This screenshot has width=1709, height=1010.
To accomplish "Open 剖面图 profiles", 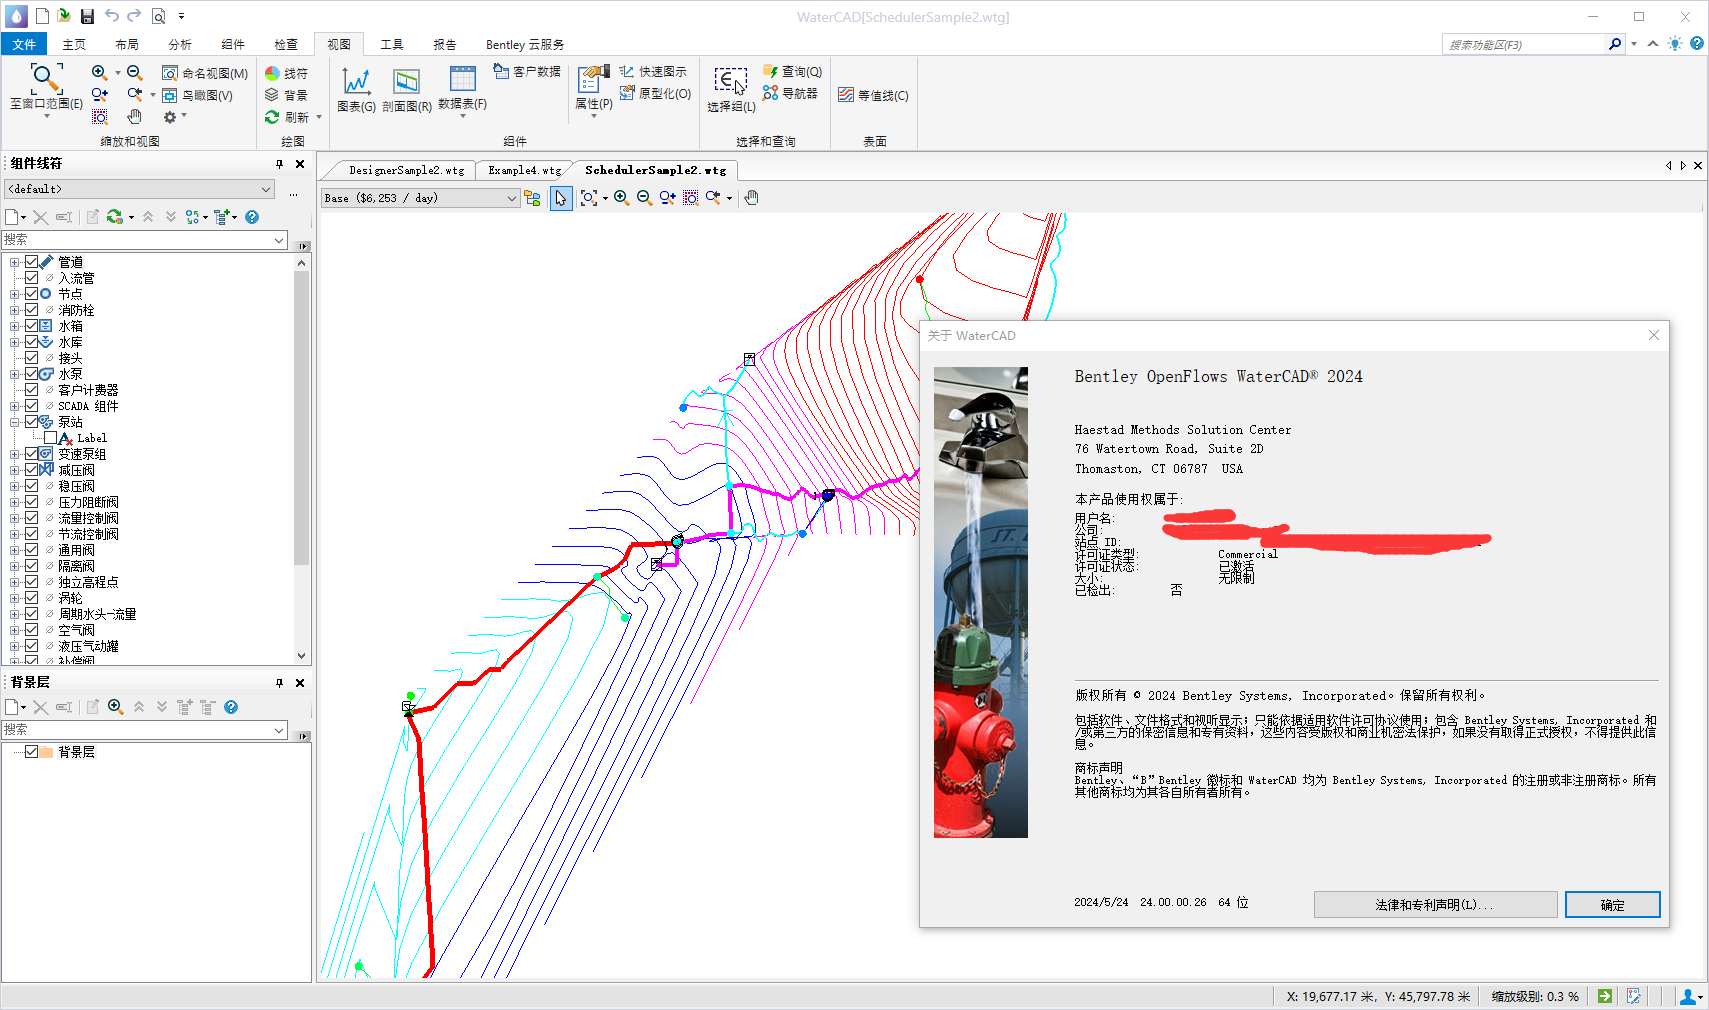I will (407, 89).
